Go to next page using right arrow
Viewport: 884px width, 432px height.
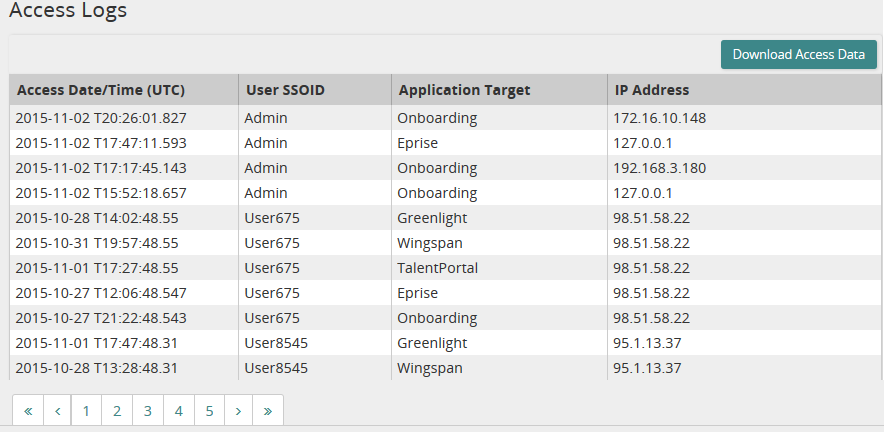[x=238, y=410]
